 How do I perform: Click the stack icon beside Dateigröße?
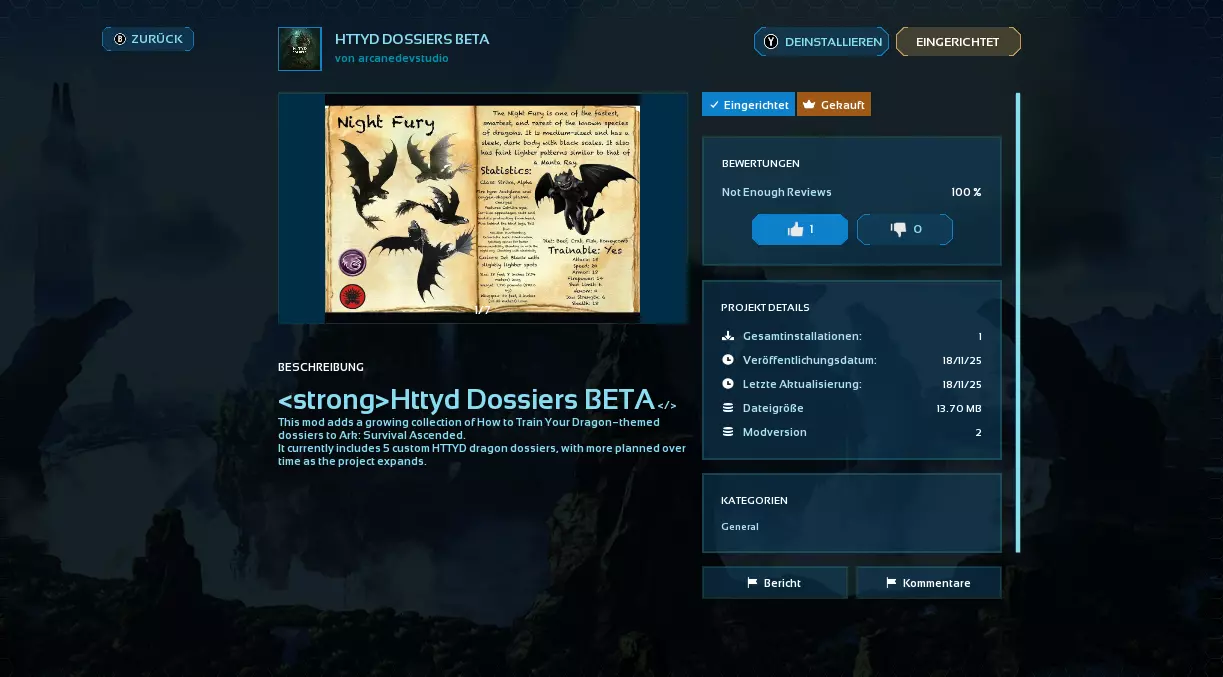tap(728, 408)
